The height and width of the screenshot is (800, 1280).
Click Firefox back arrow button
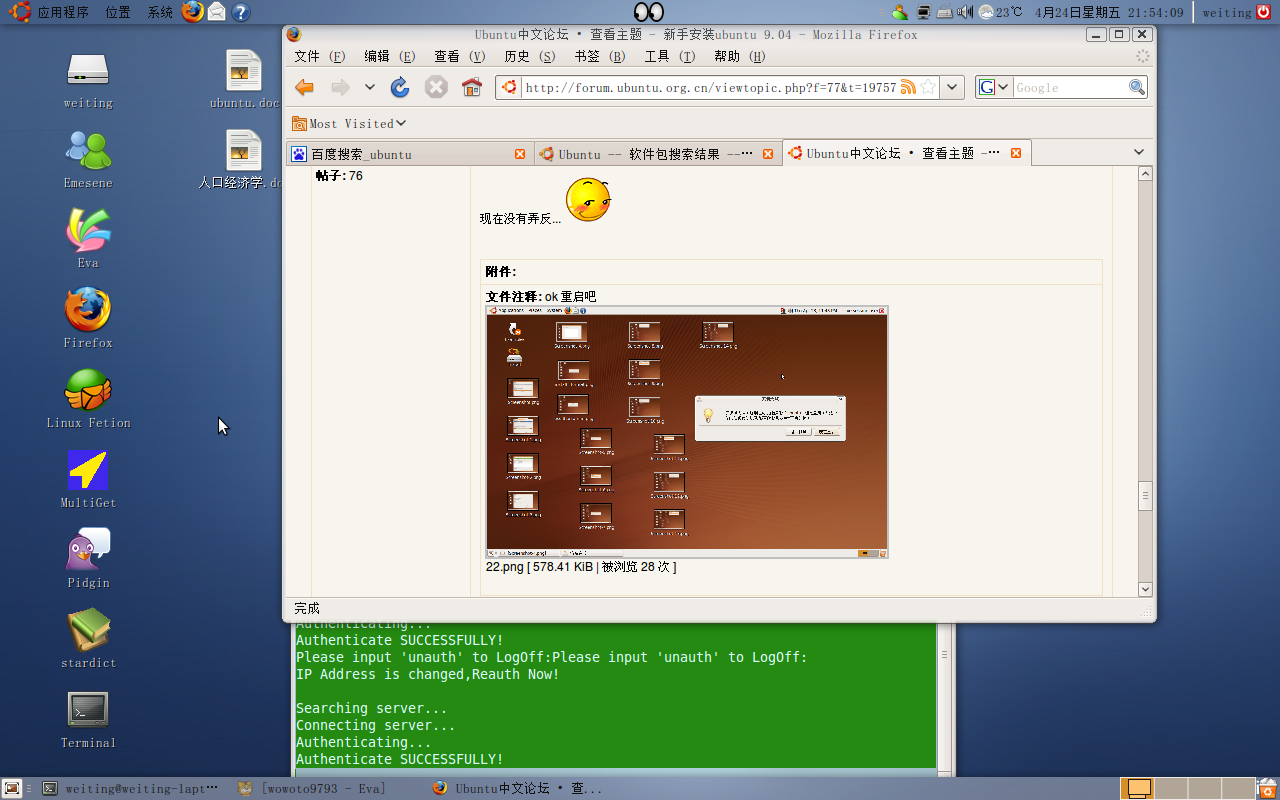tap(305, 88)
